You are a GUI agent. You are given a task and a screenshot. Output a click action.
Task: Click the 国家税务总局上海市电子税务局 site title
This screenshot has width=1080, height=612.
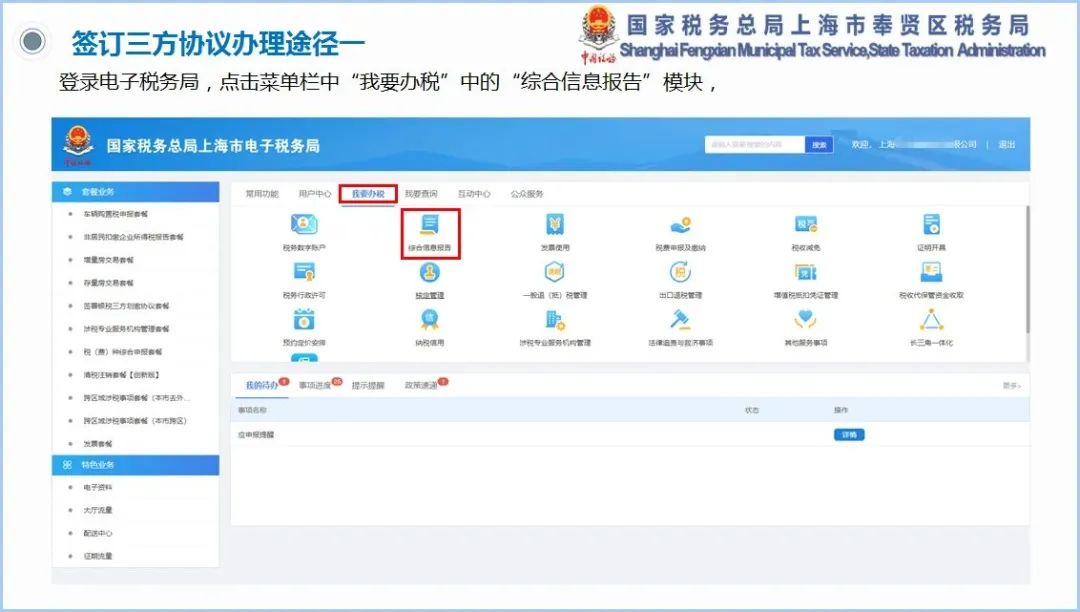coord(213,146)
